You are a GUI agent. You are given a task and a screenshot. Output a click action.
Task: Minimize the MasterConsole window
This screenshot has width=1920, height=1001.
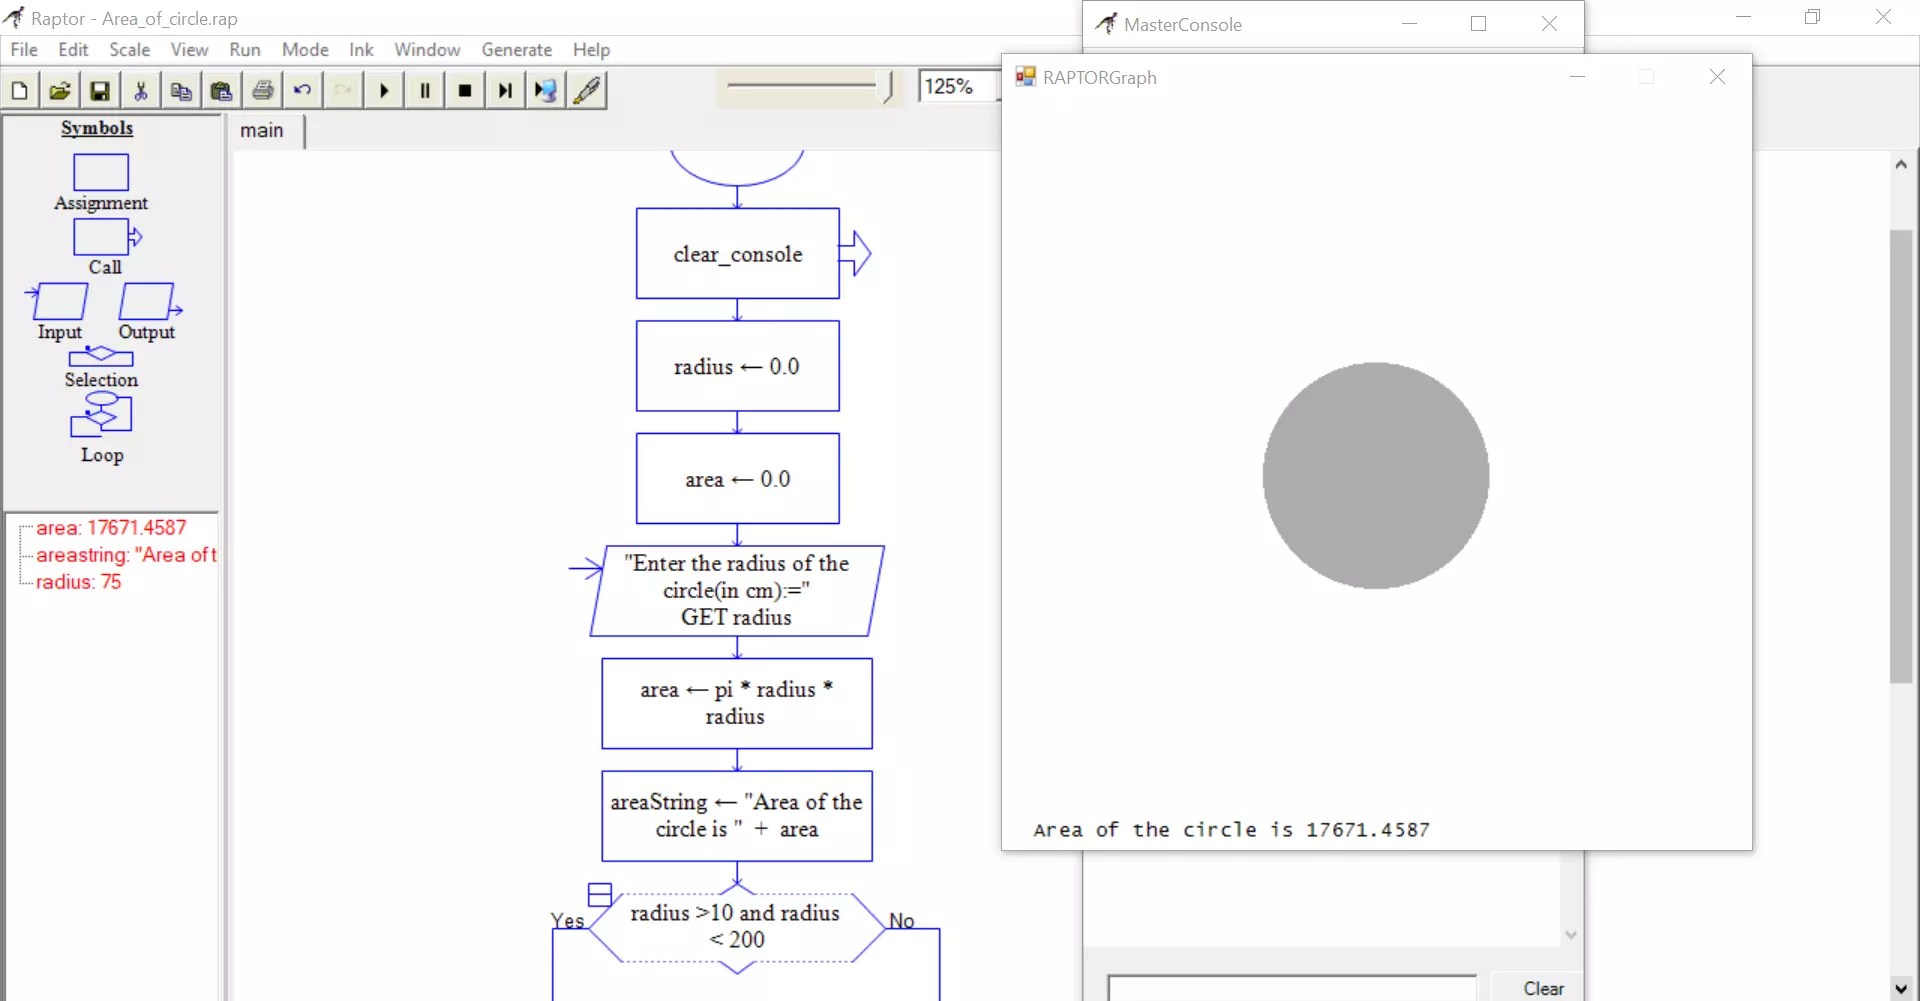(x=1409, y=24)
